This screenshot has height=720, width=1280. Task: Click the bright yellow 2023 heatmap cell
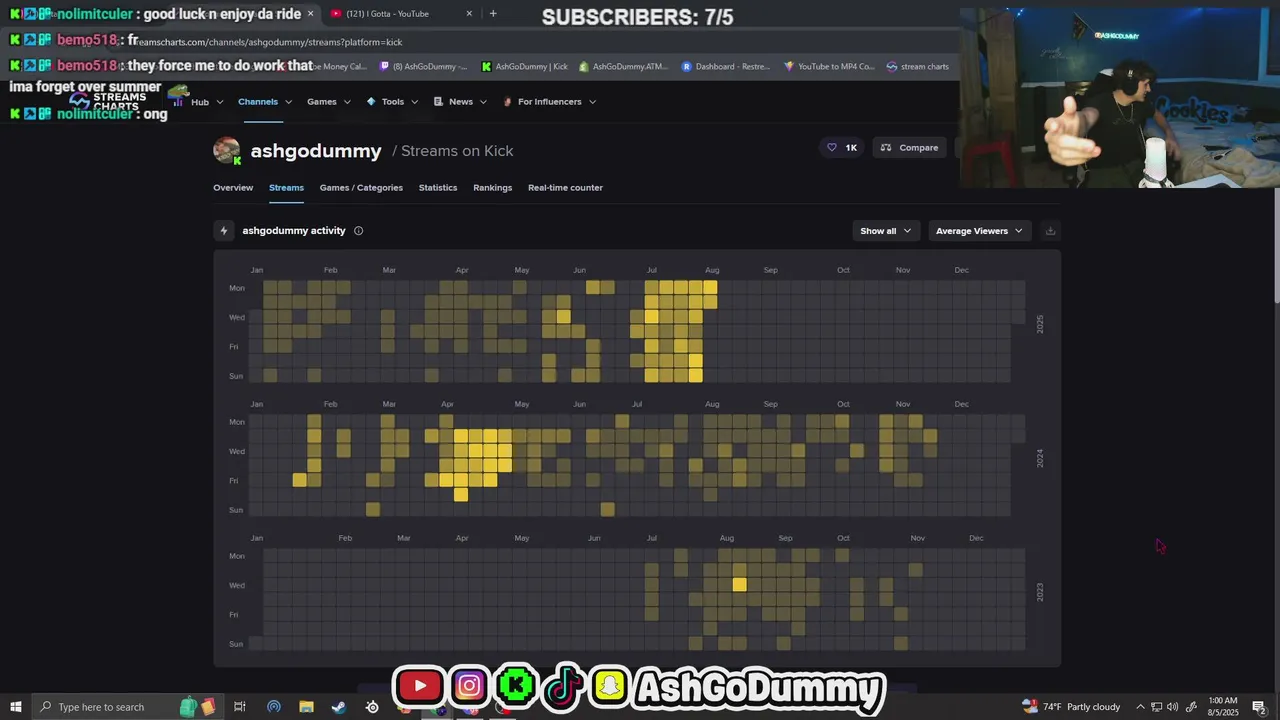click(739, 585)
